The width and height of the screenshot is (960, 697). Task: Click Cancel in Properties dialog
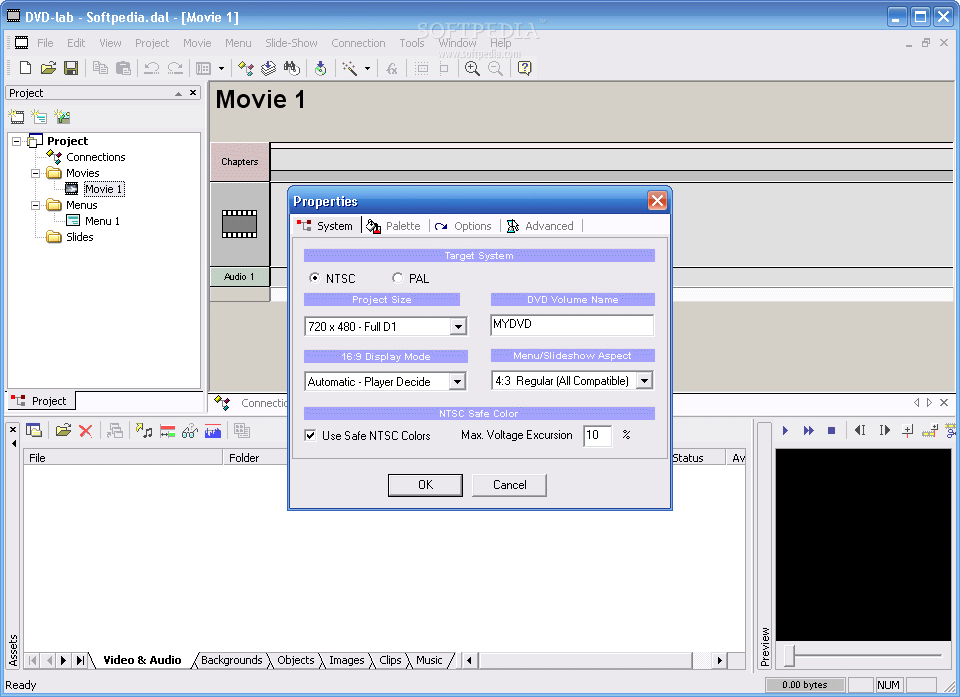(509, 485)
